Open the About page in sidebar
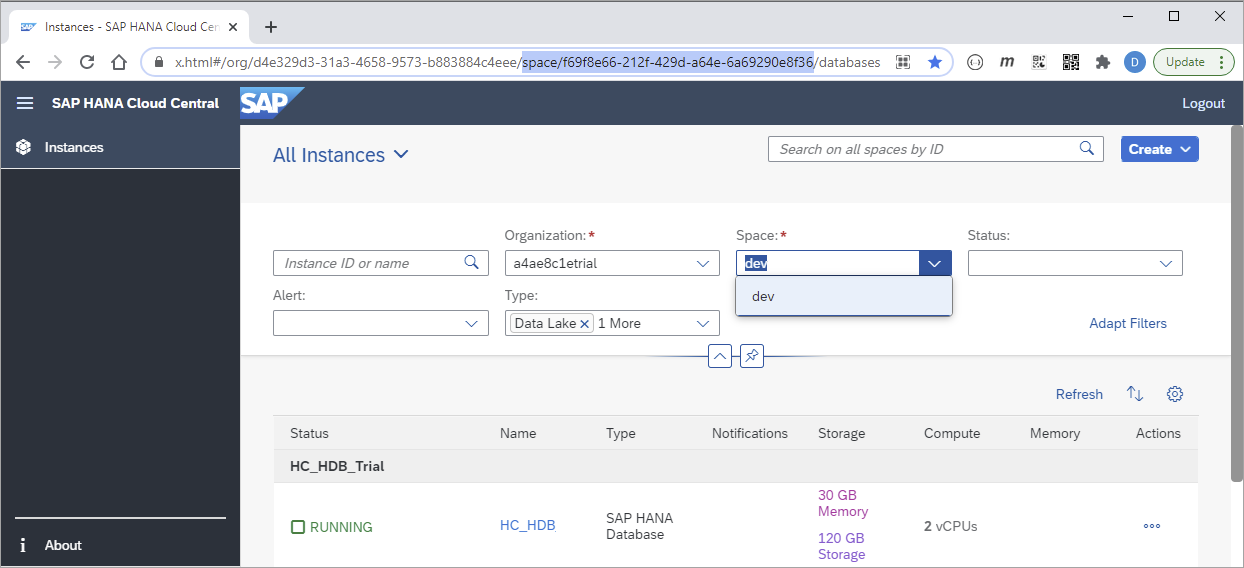This screenshot has height=568, width=1244. point(63,545)
